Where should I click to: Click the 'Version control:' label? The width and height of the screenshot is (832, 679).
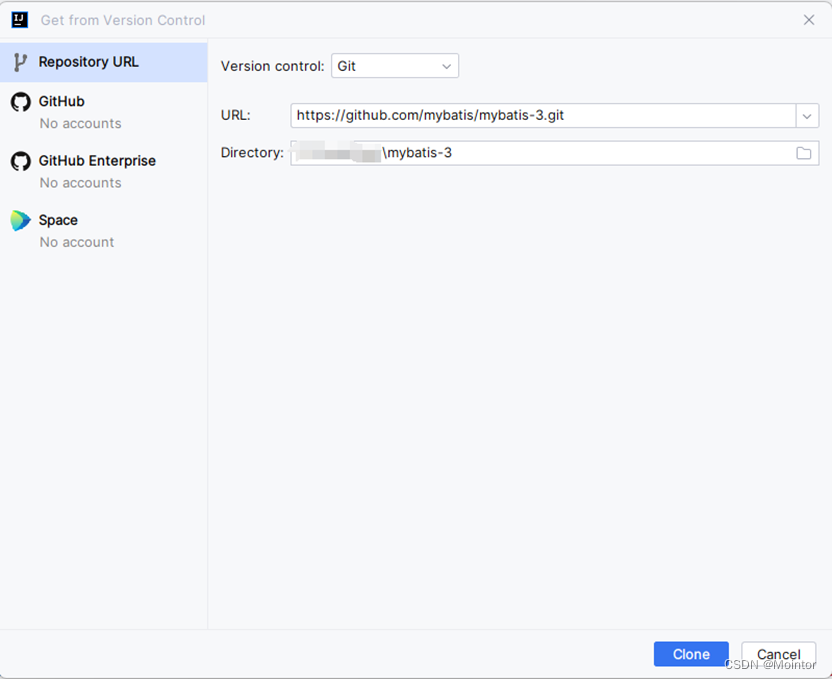[272, 66]
